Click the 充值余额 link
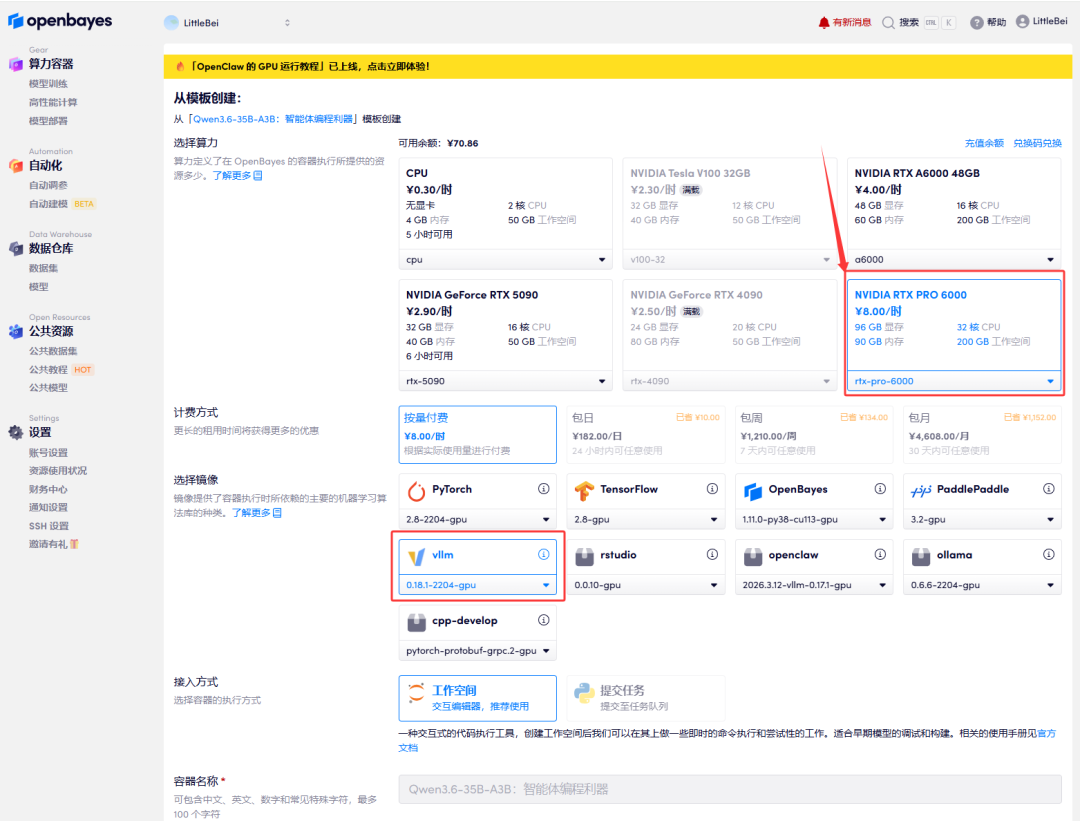This screenshot has width=1080, height=821. 984,143
